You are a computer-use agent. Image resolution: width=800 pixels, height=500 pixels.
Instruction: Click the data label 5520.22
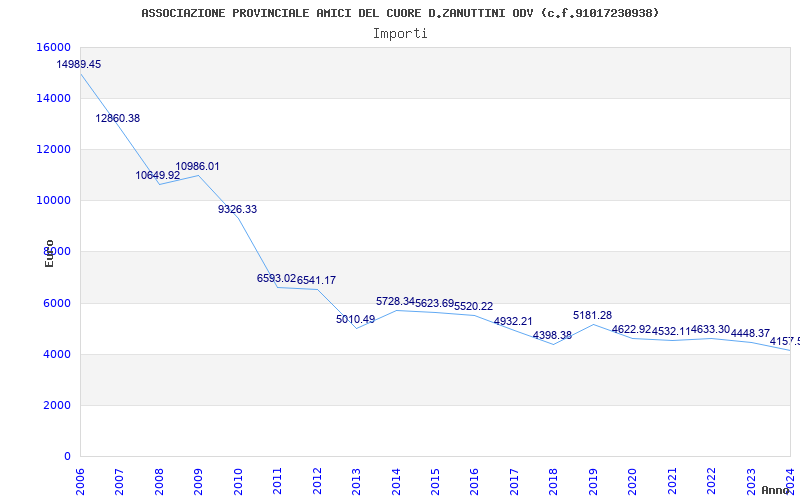tap(473, 306)
